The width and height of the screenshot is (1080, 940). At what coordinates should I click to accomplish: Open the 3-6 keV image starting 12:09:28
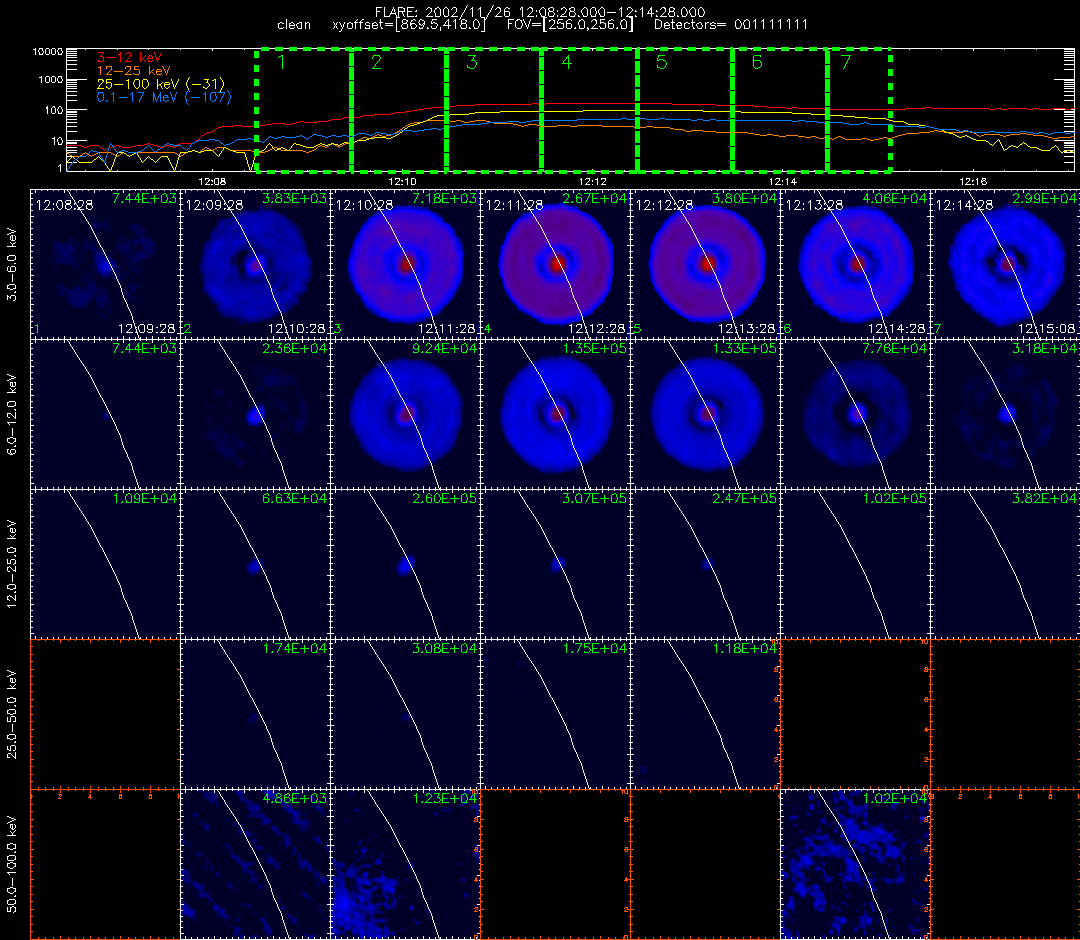(x=256, y=264)
